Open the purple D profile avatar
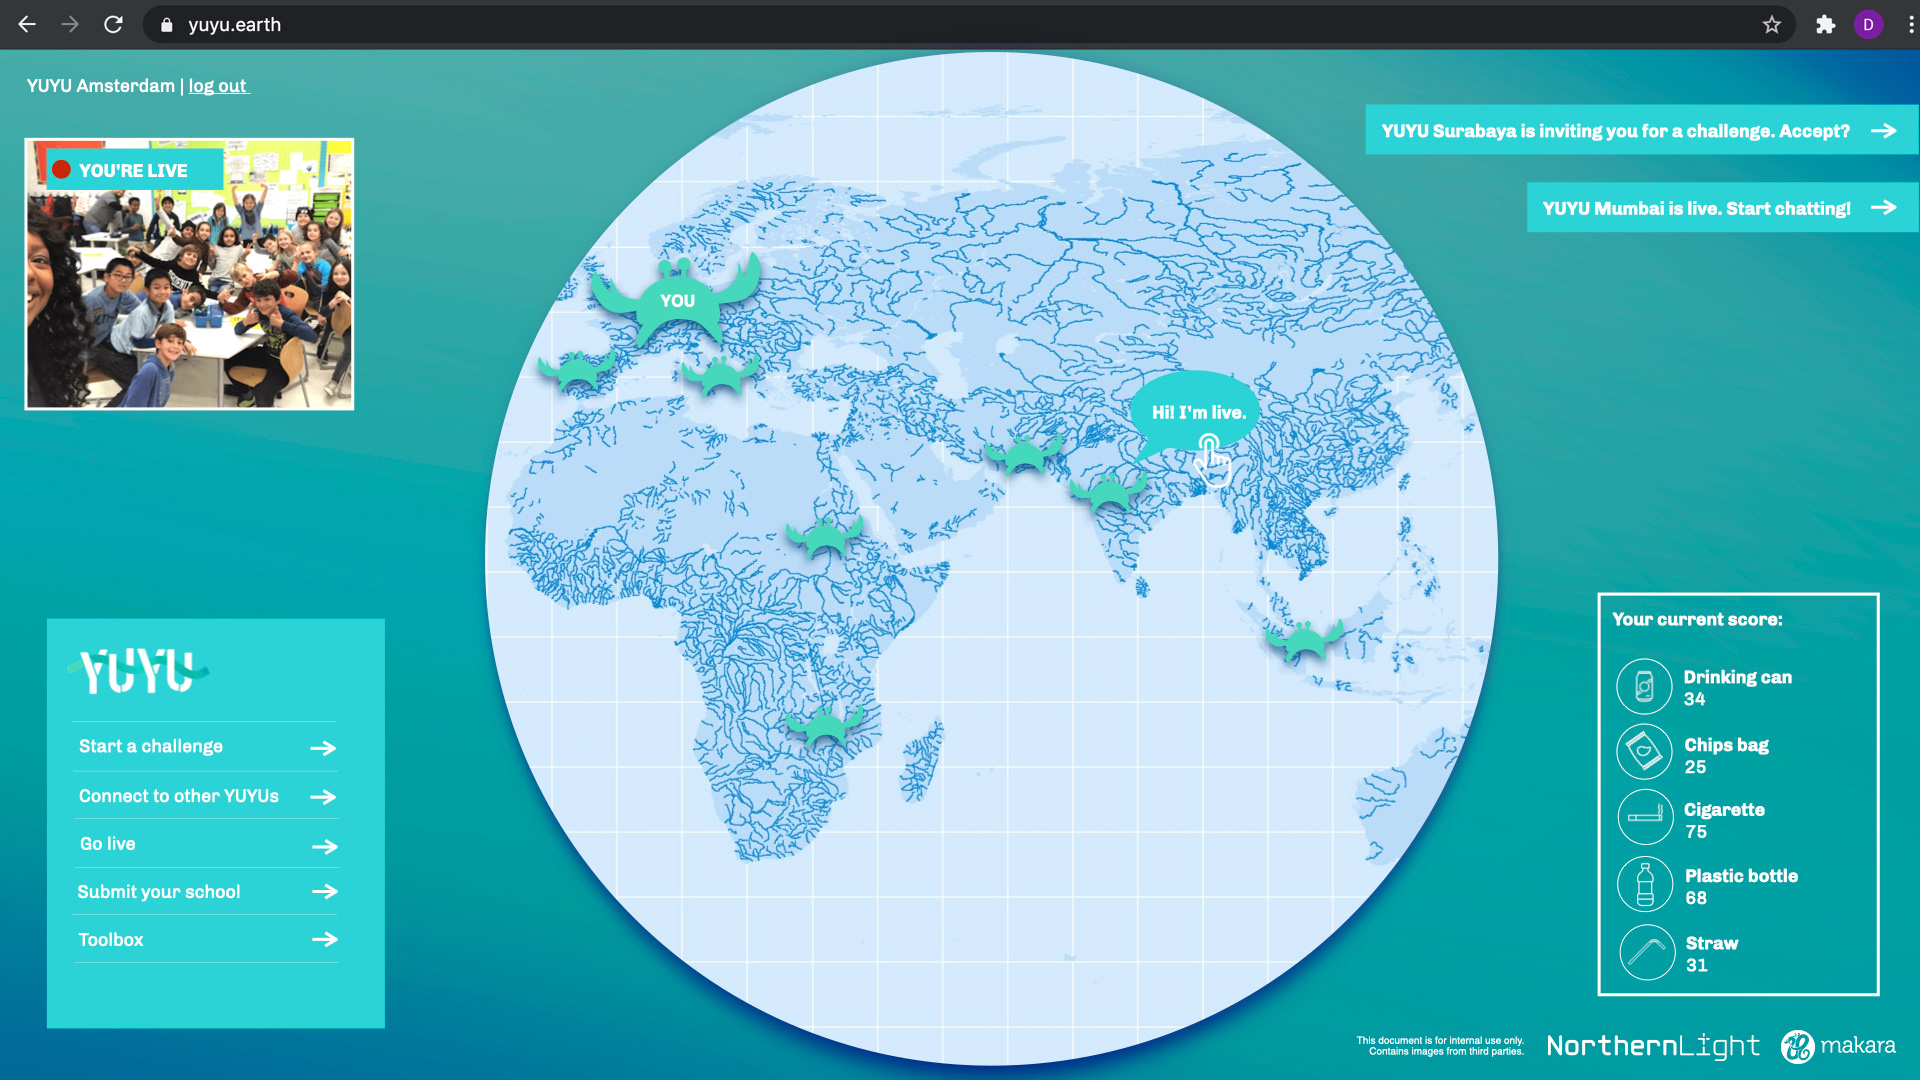Viewport: 1920px width, 1080px height. coord(1868,24)
